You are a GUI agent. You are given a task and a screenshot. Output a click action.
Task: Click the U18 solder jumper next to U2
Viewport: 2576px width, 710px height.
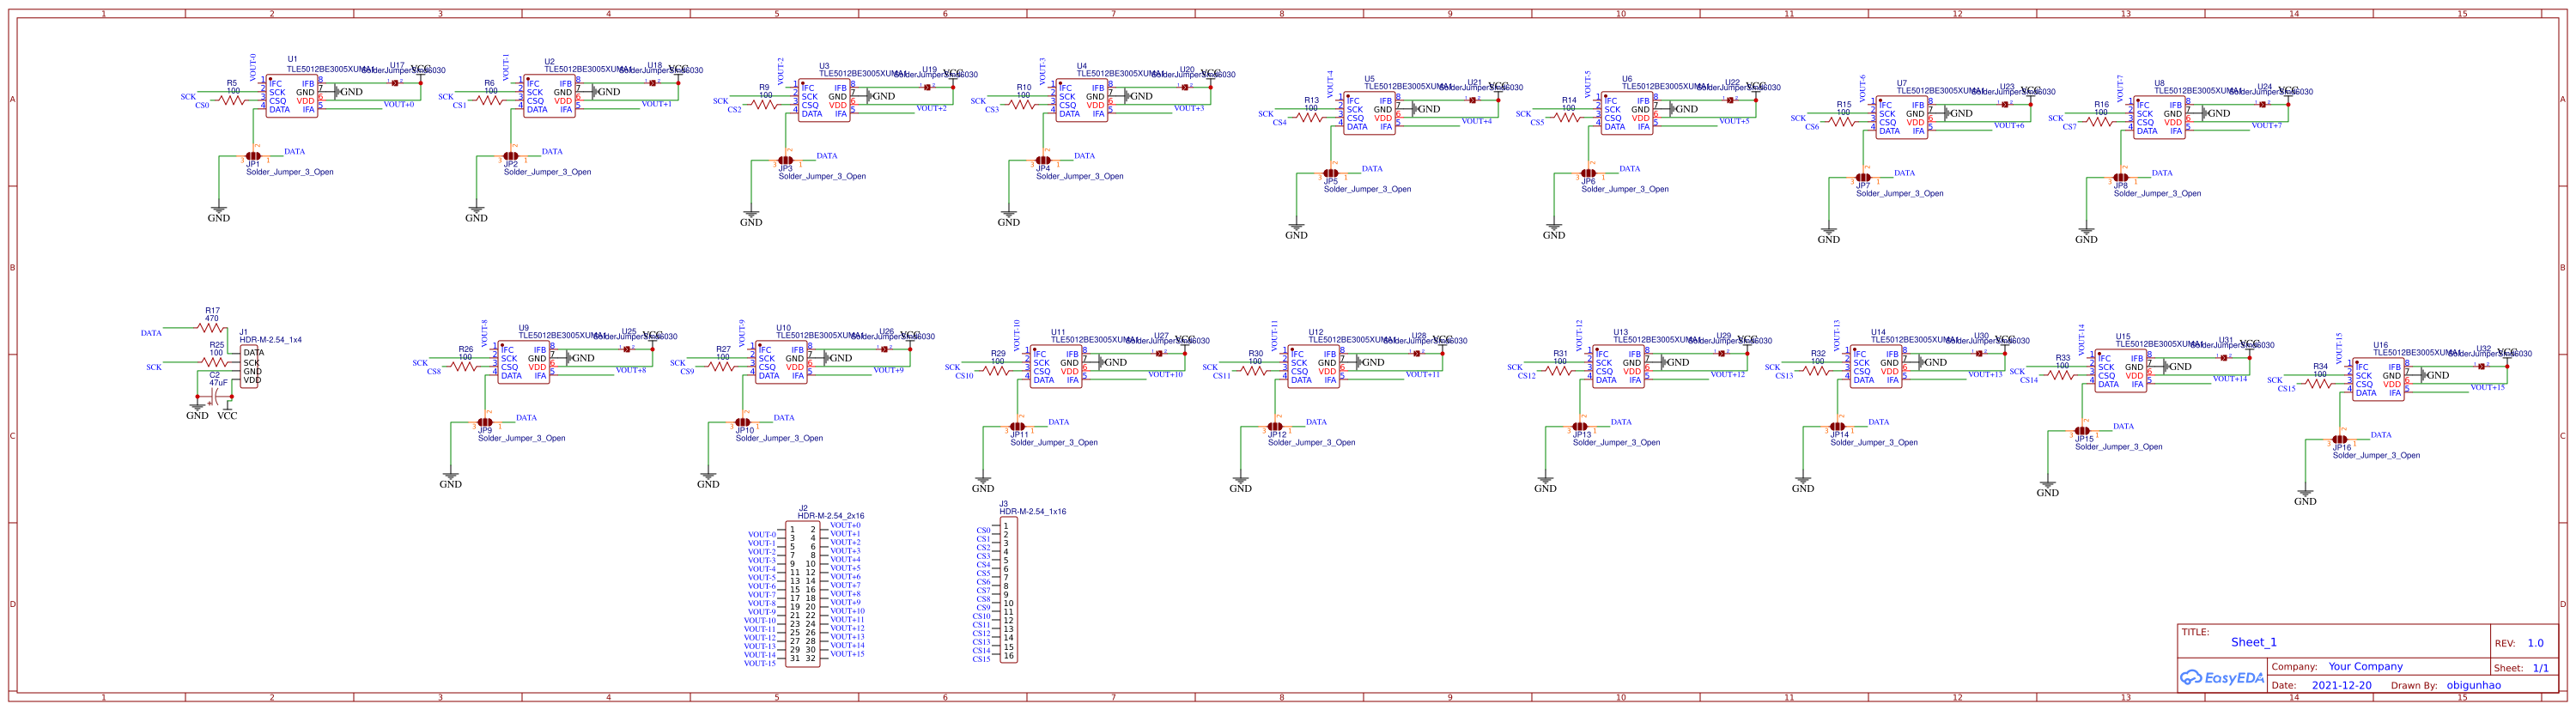coord(653,83)
